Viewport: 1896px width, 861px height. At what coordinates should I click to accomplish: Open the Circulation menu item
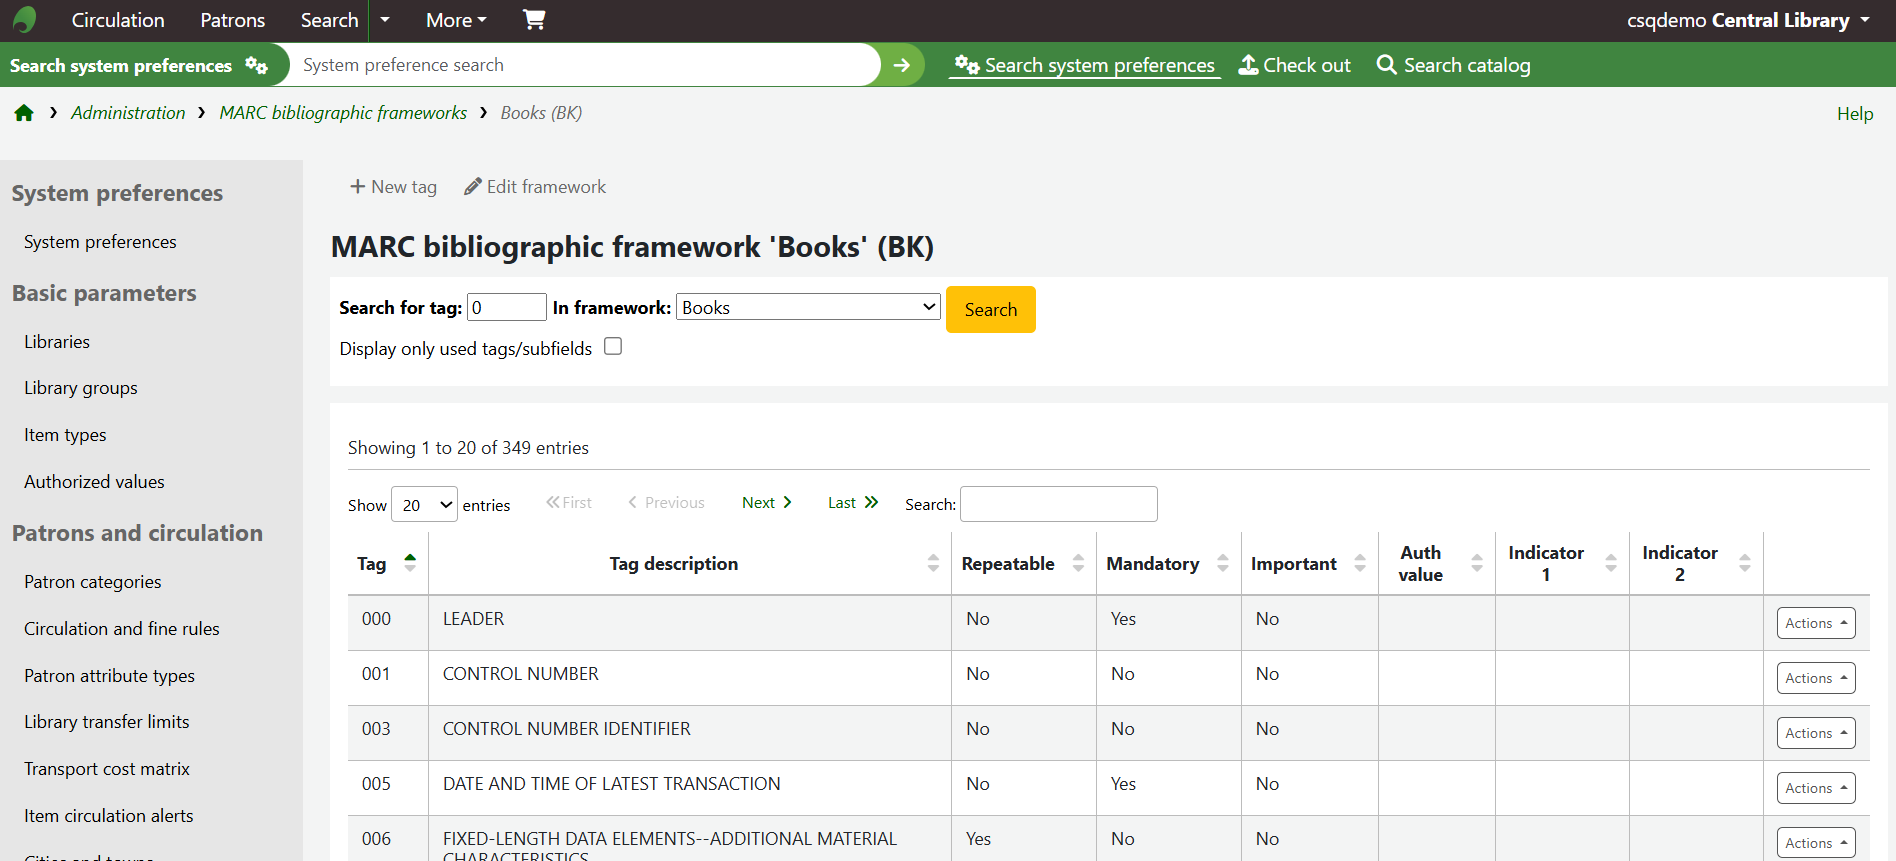click(118, 20)
